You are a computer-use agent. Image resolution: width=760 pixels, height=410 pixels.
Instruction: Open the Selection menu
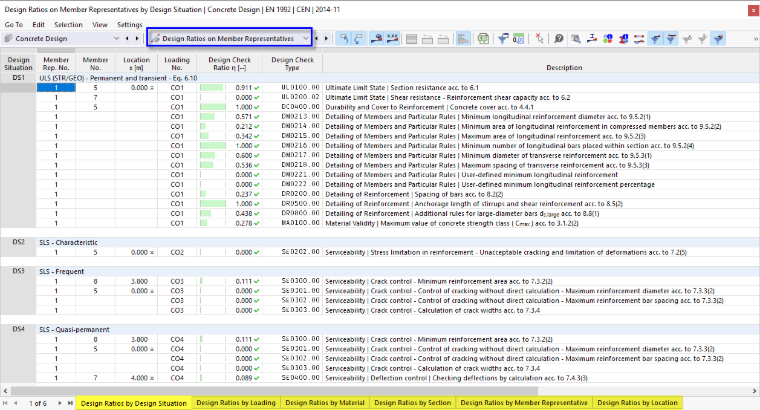(x=68, y=24)
